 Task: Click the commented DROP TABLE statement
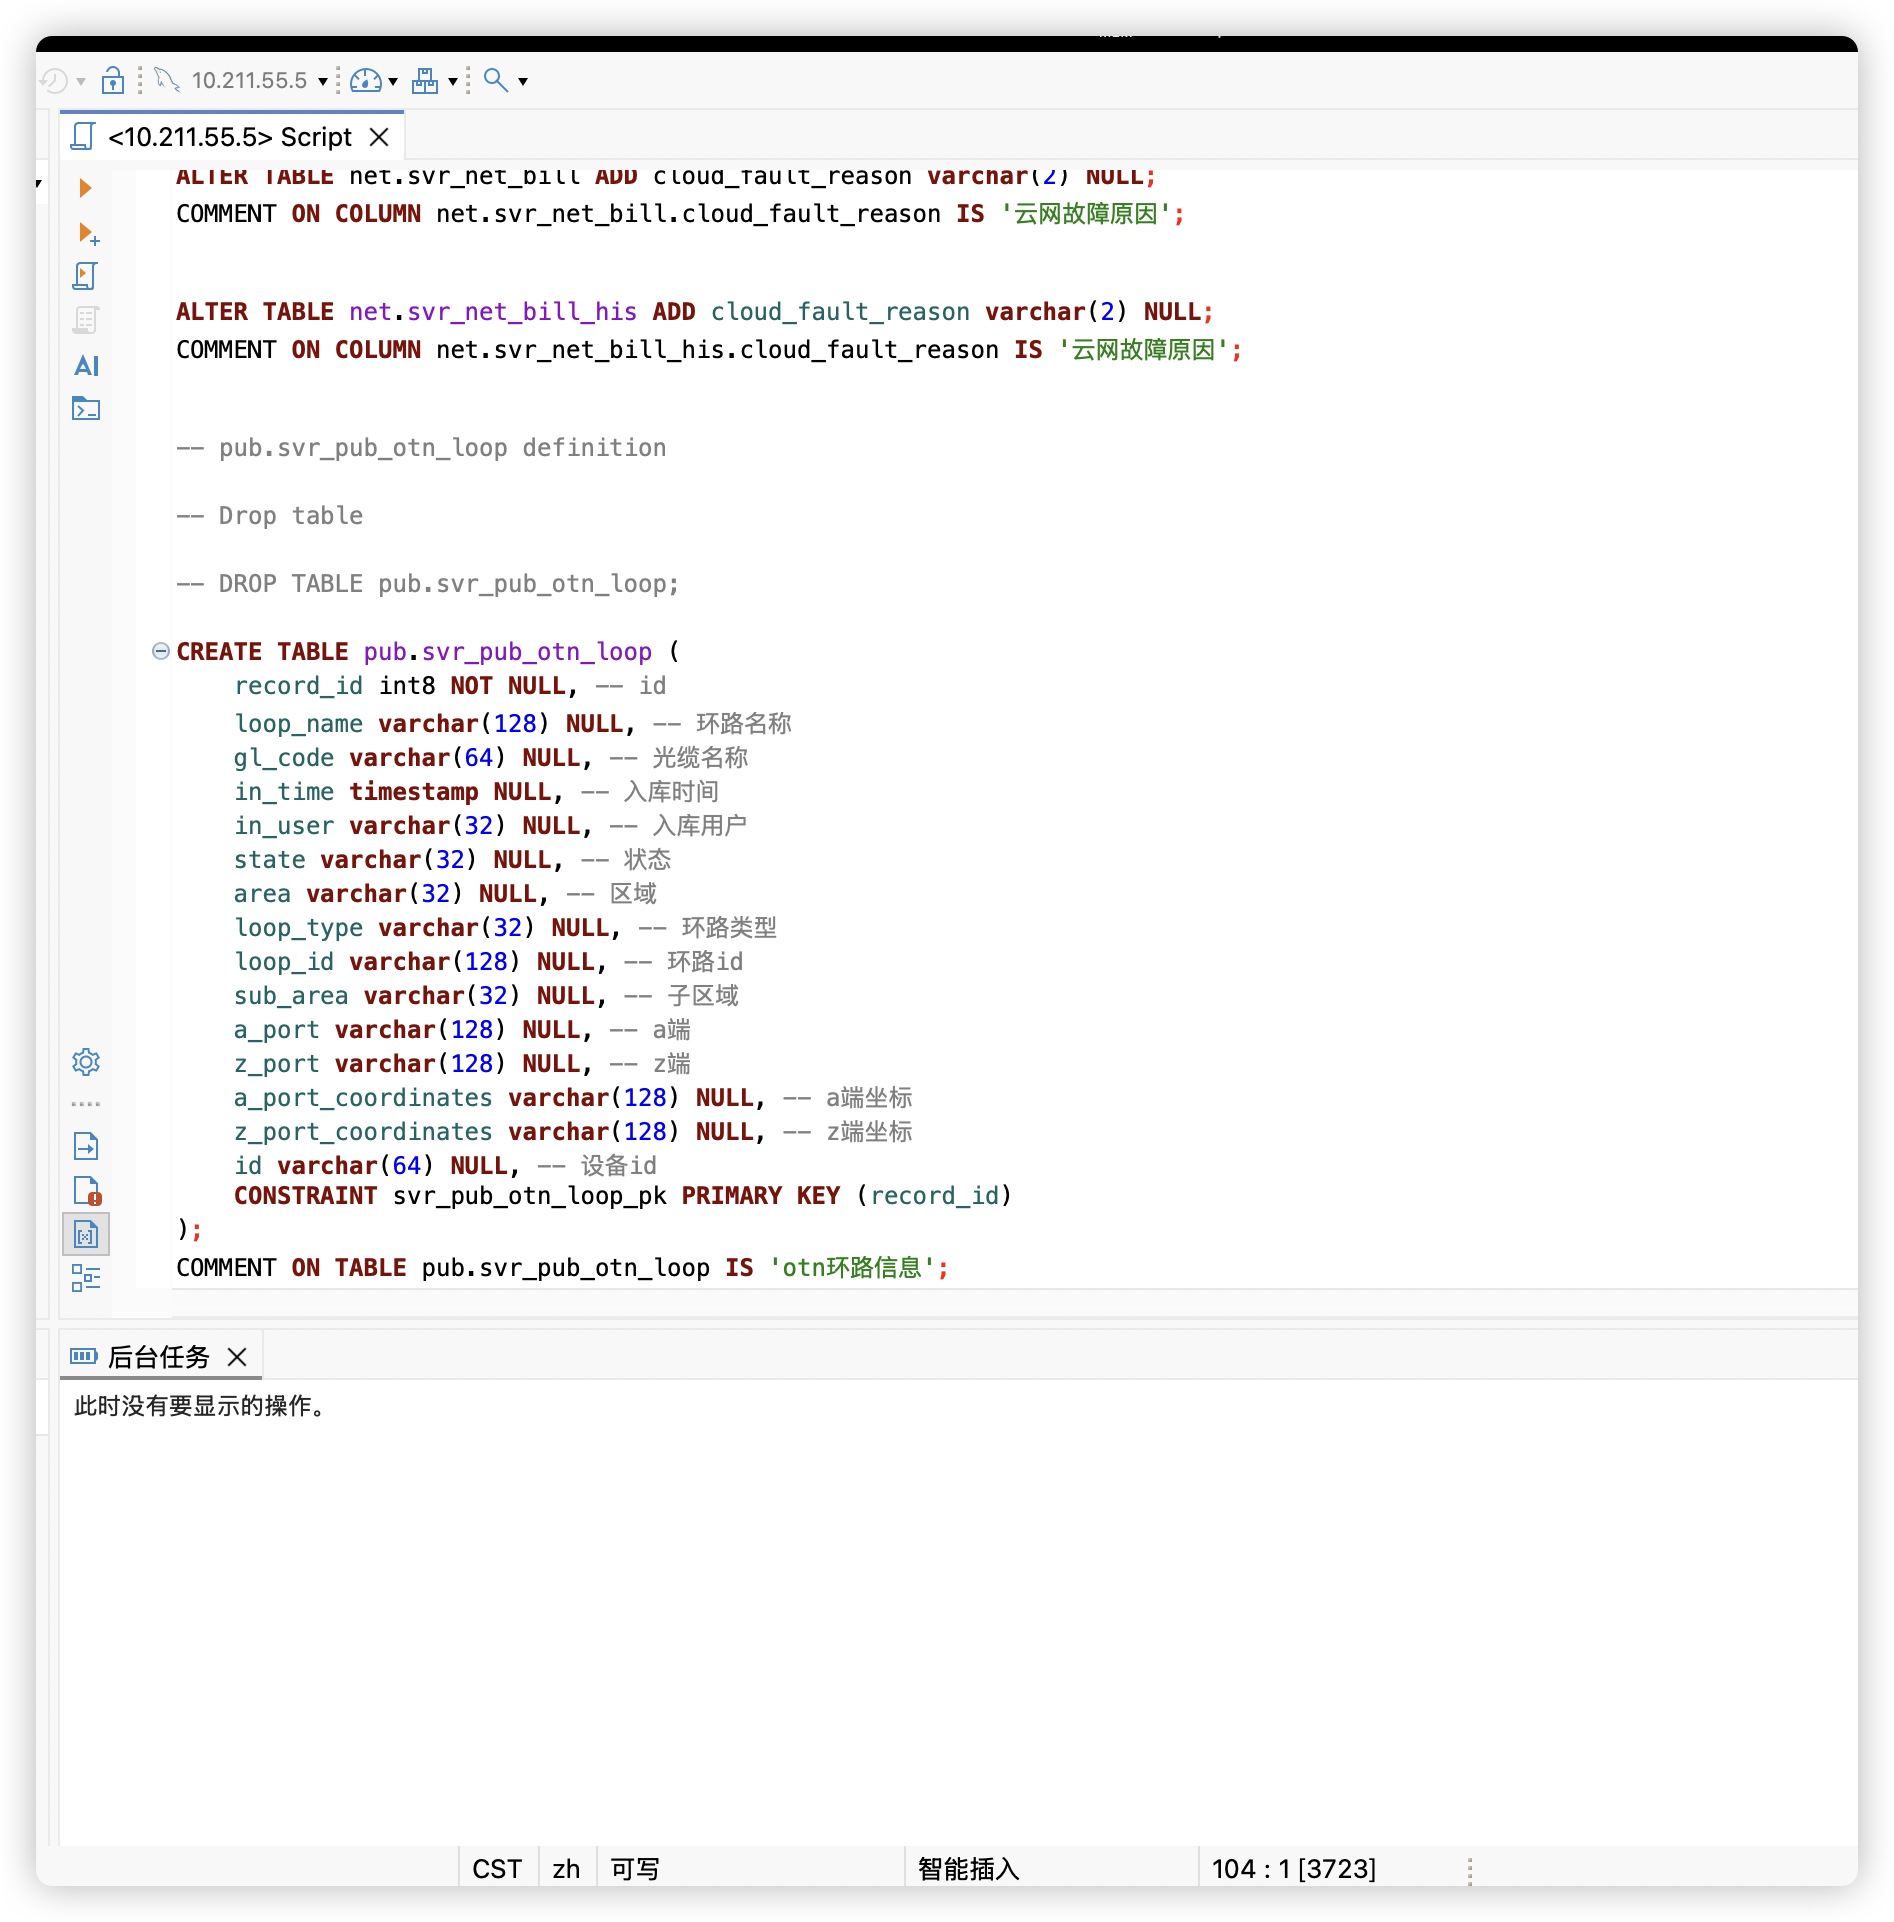coord(428,583)
